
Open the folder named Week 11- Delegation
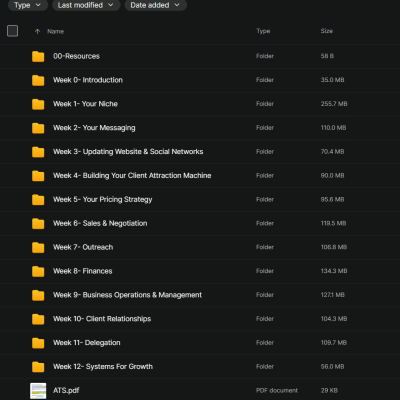tap(87, 343)
